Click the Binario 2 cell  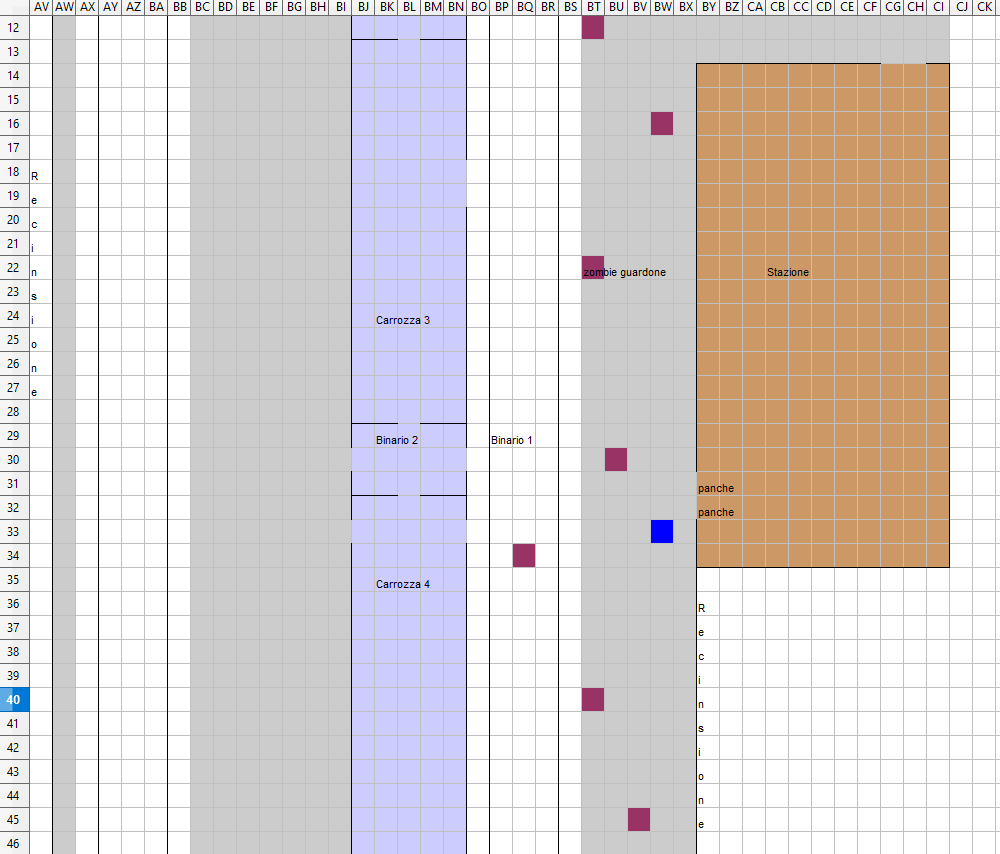[397, 440]
